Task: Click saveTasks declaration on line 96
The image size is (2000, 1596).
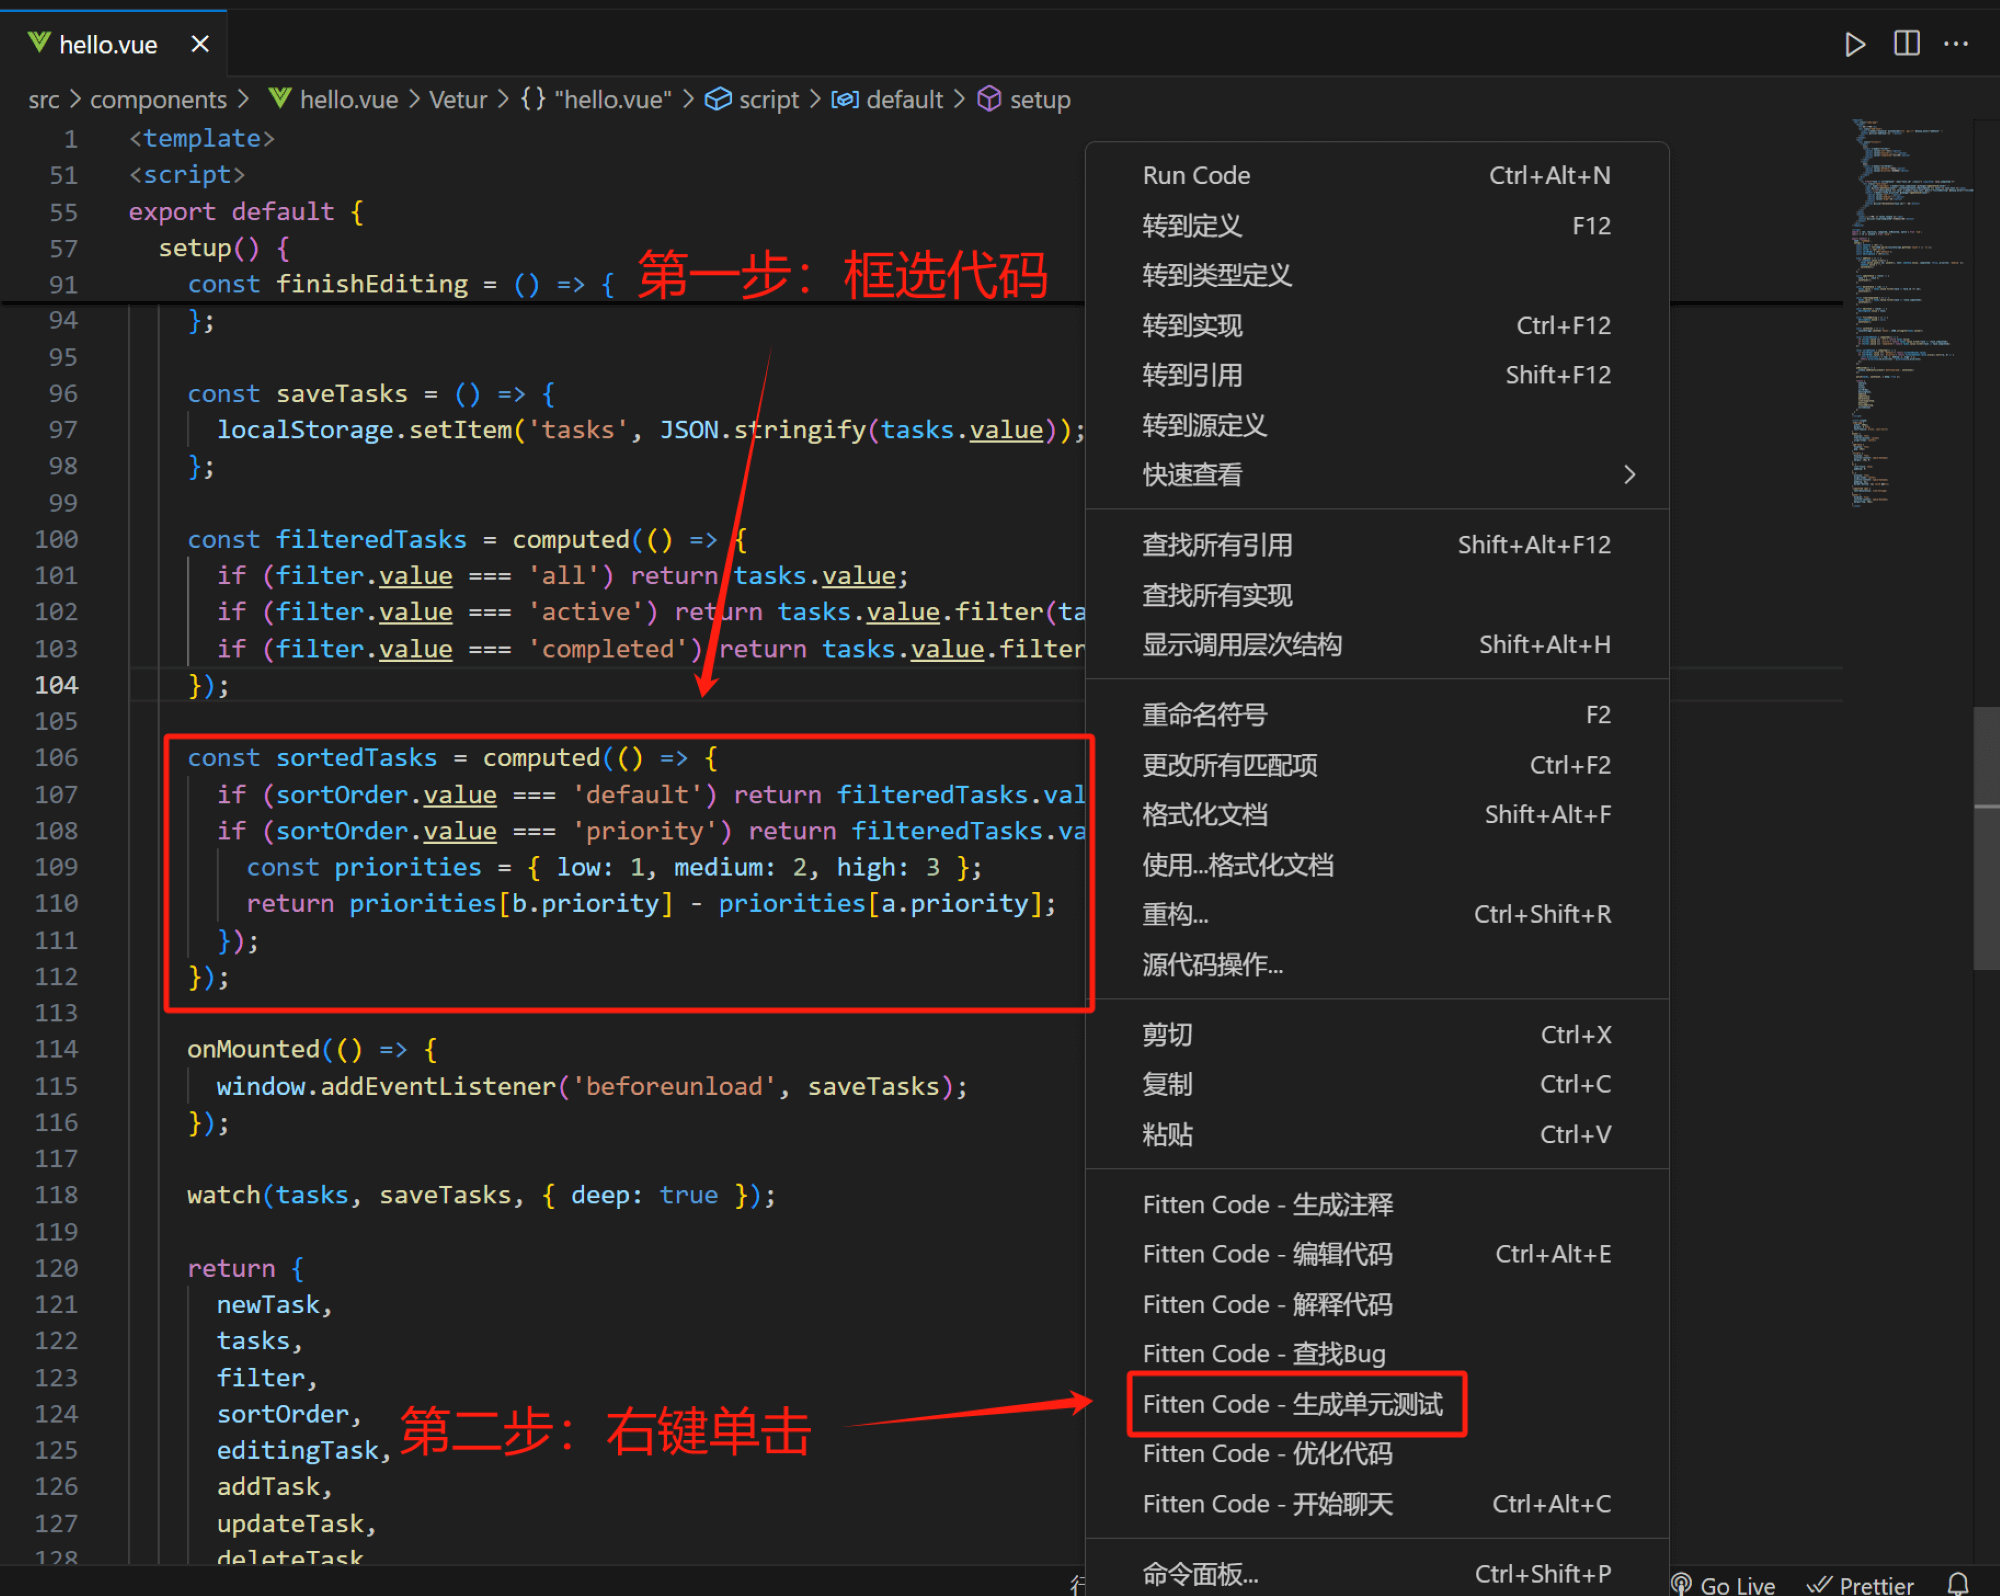Action: tap(342, 394)
